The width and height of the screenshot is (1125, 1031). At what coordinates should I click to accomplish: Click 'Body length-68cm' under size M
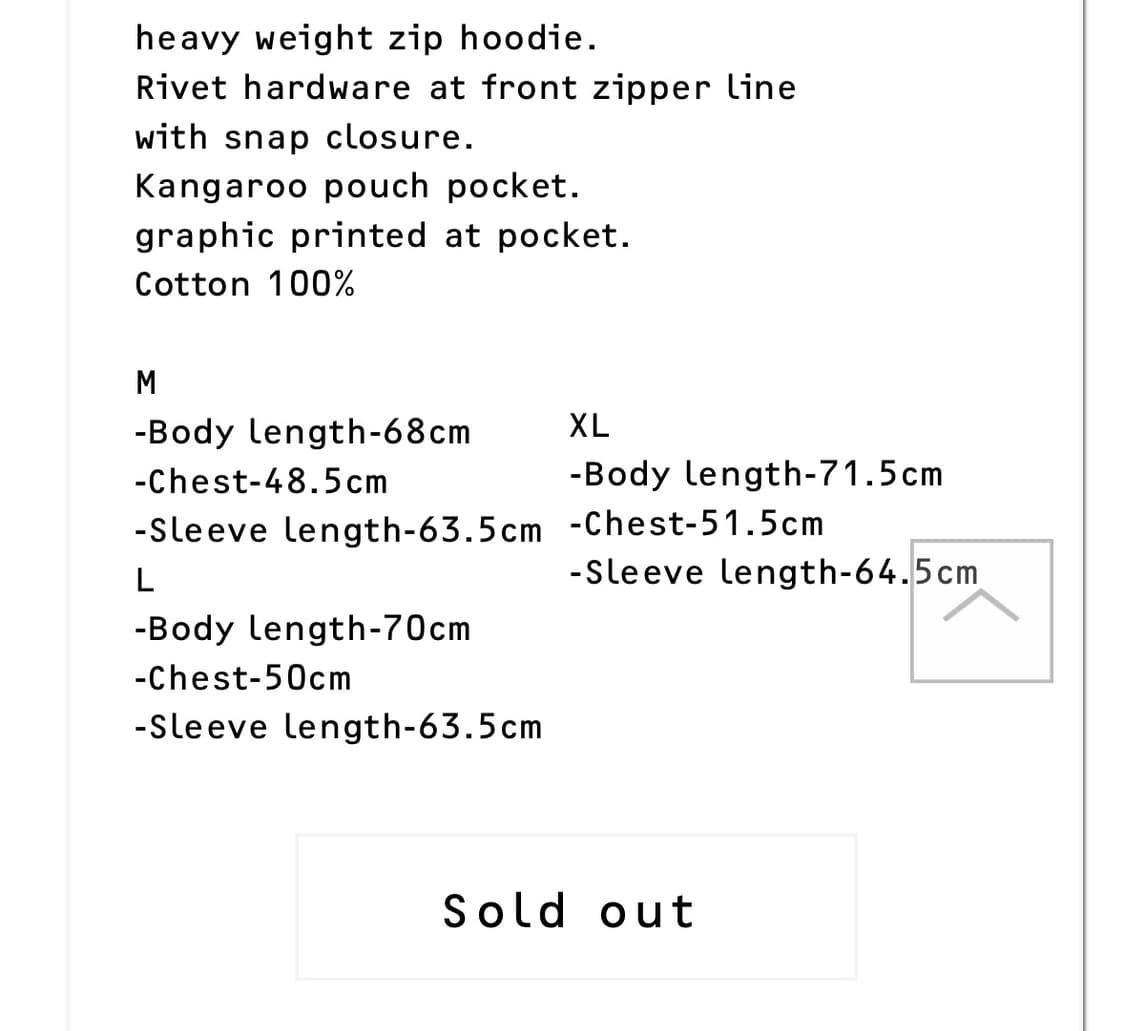pyautogui.click(x=303, y=432)
